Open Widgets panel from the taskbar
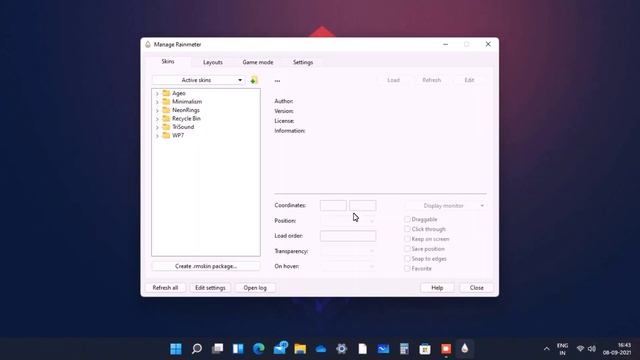 (238, 349)
